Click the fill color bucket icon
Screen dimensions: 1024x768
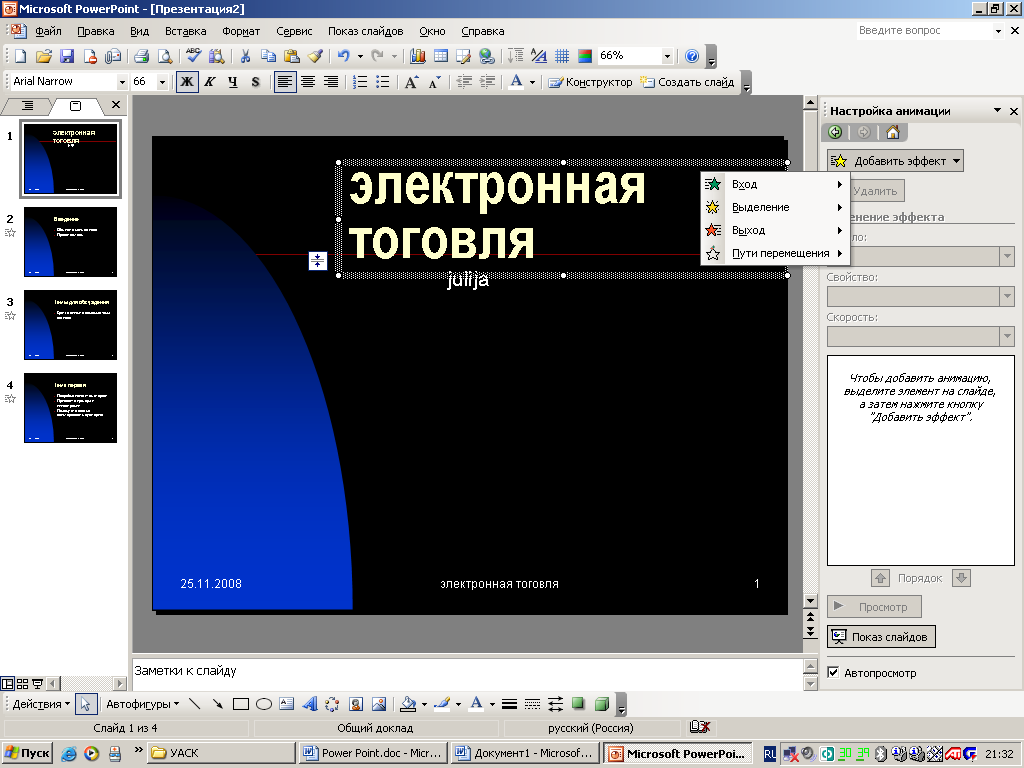408,704
